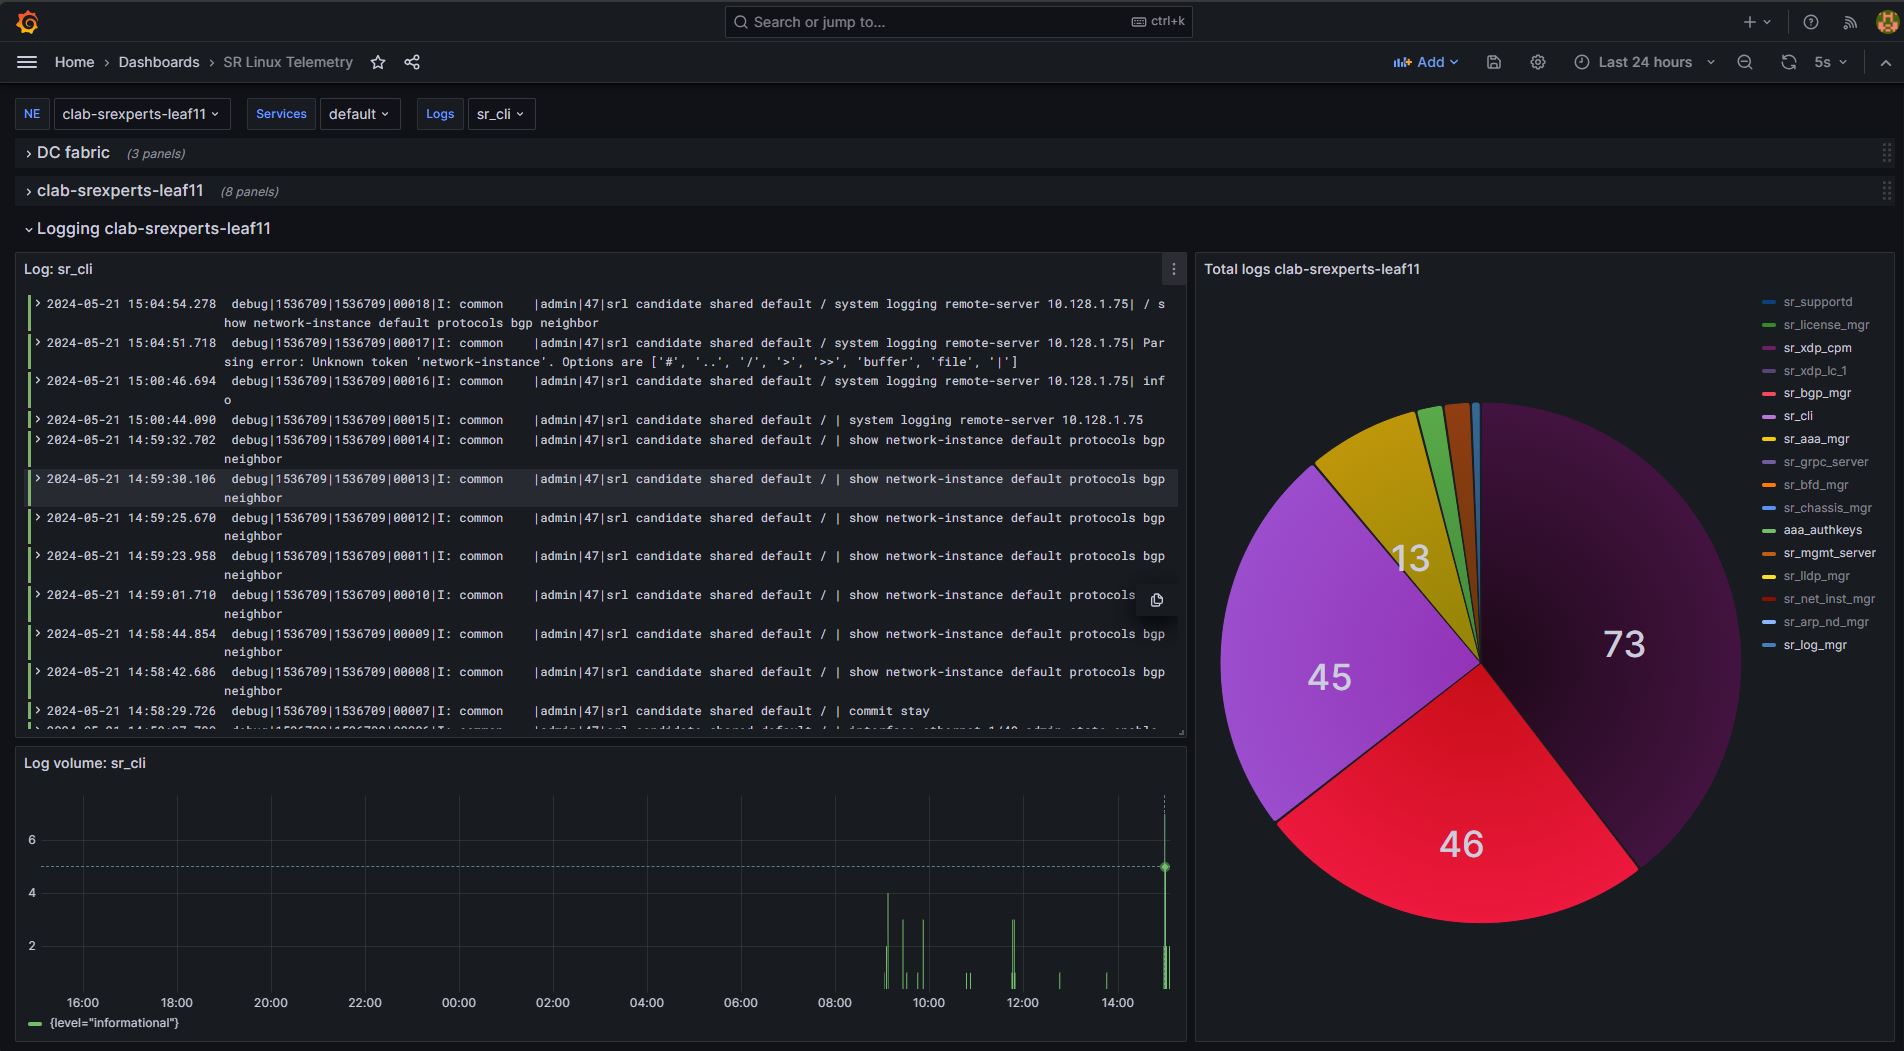Open the hamburger navigation menu

coord(27,62)
